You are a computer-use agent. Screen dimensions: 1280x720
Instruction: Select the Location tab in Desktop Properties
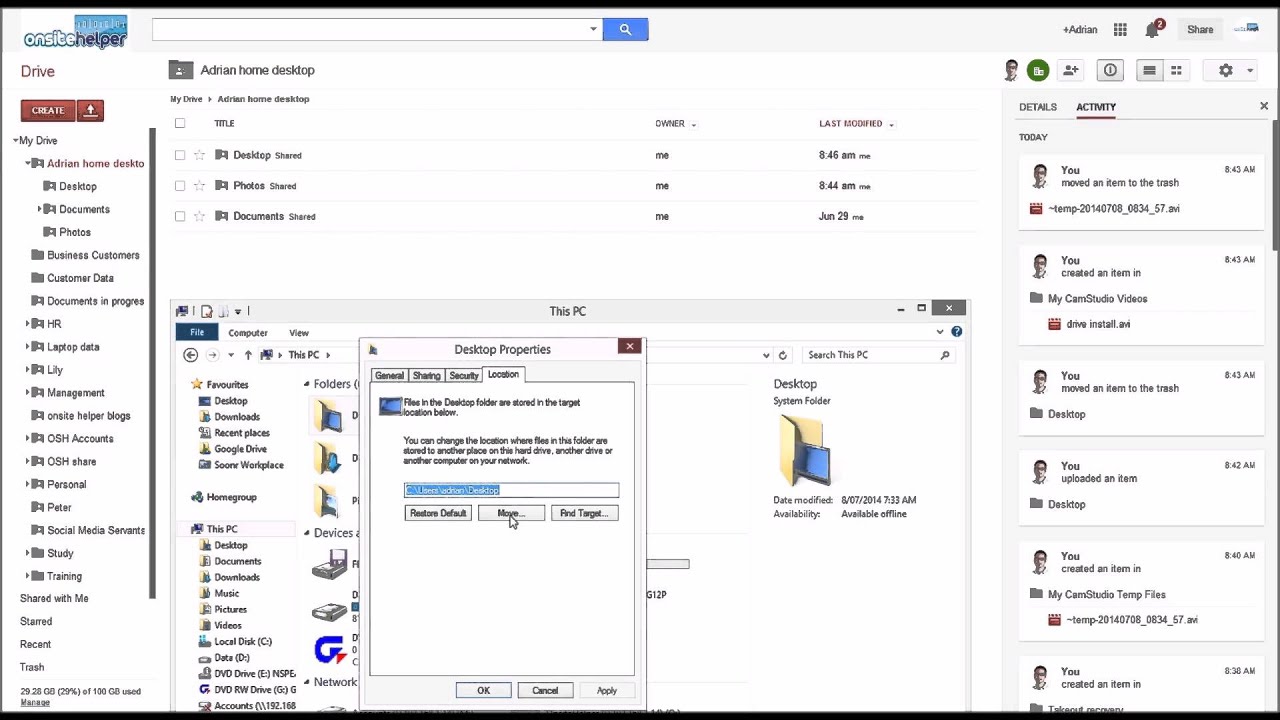(x=503, y=374)
